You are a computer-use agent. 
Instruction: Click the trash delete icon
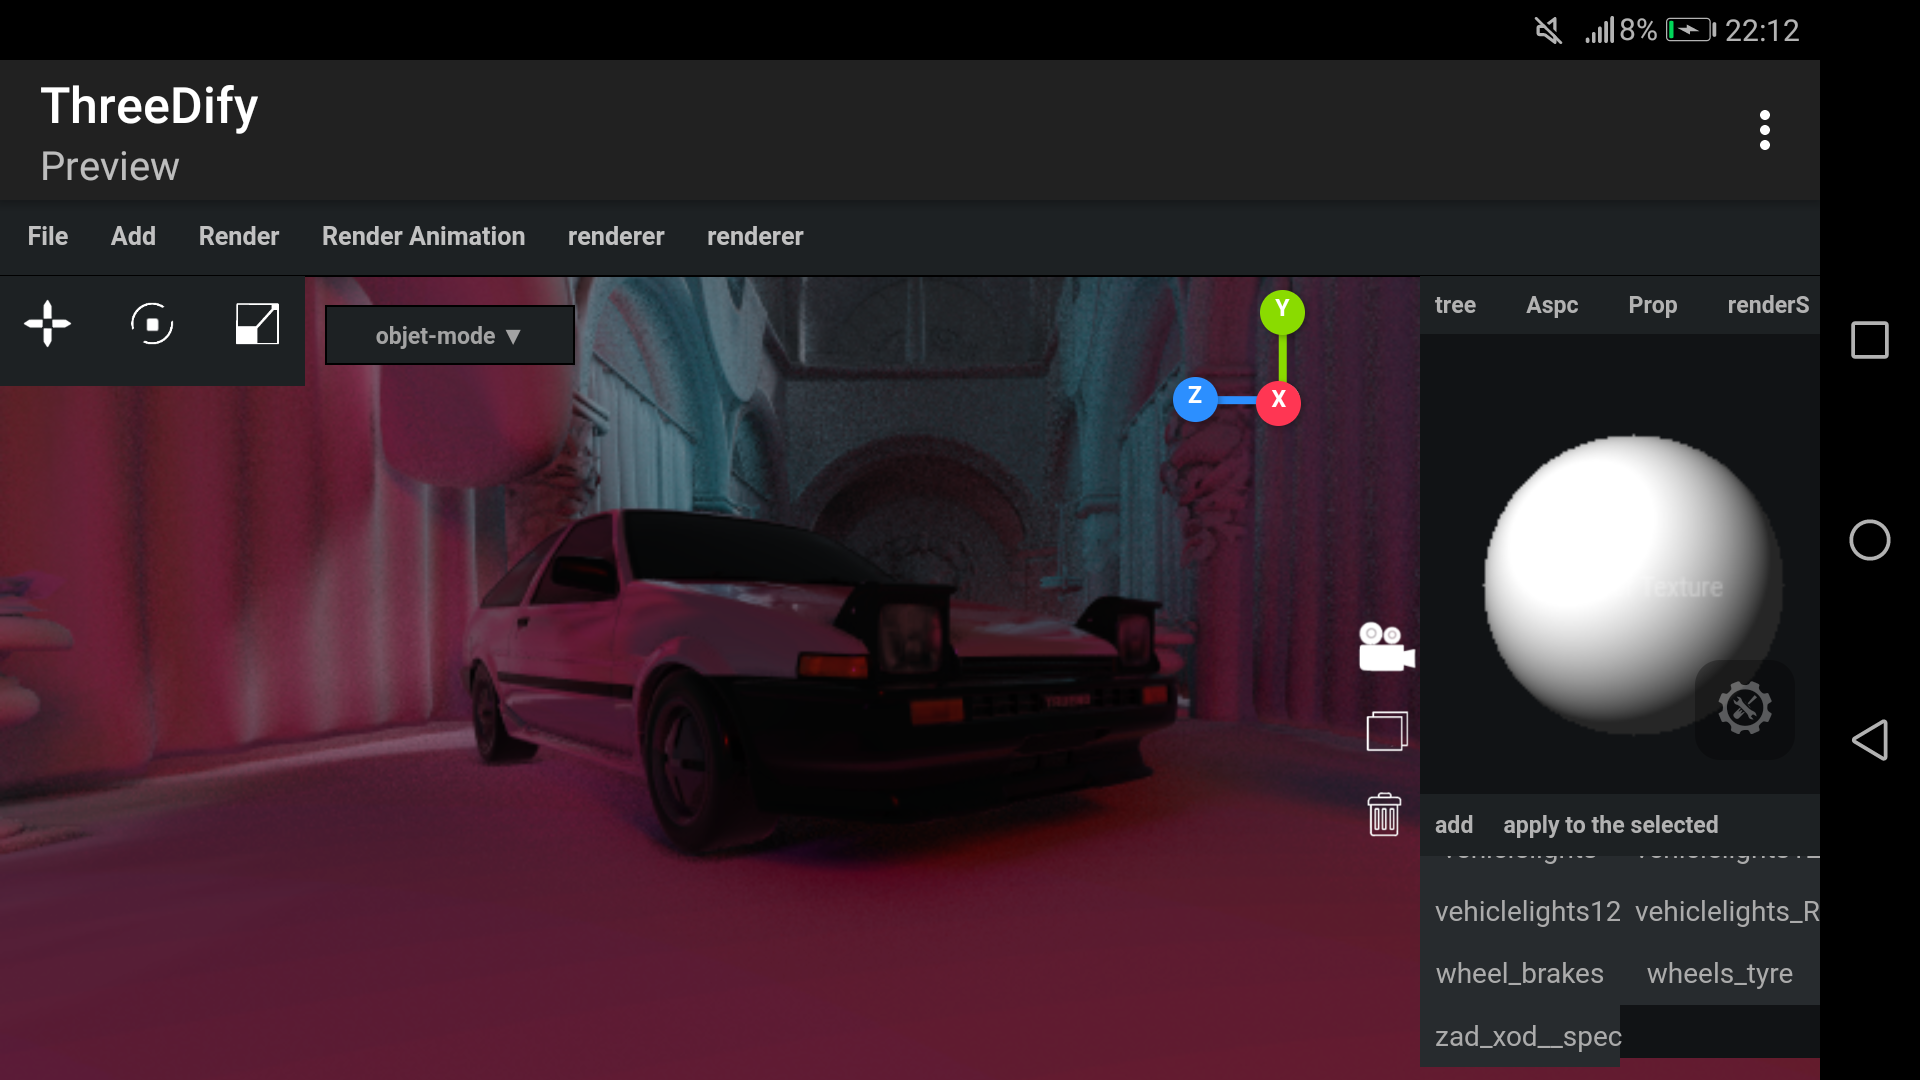tap(1384, 815)
